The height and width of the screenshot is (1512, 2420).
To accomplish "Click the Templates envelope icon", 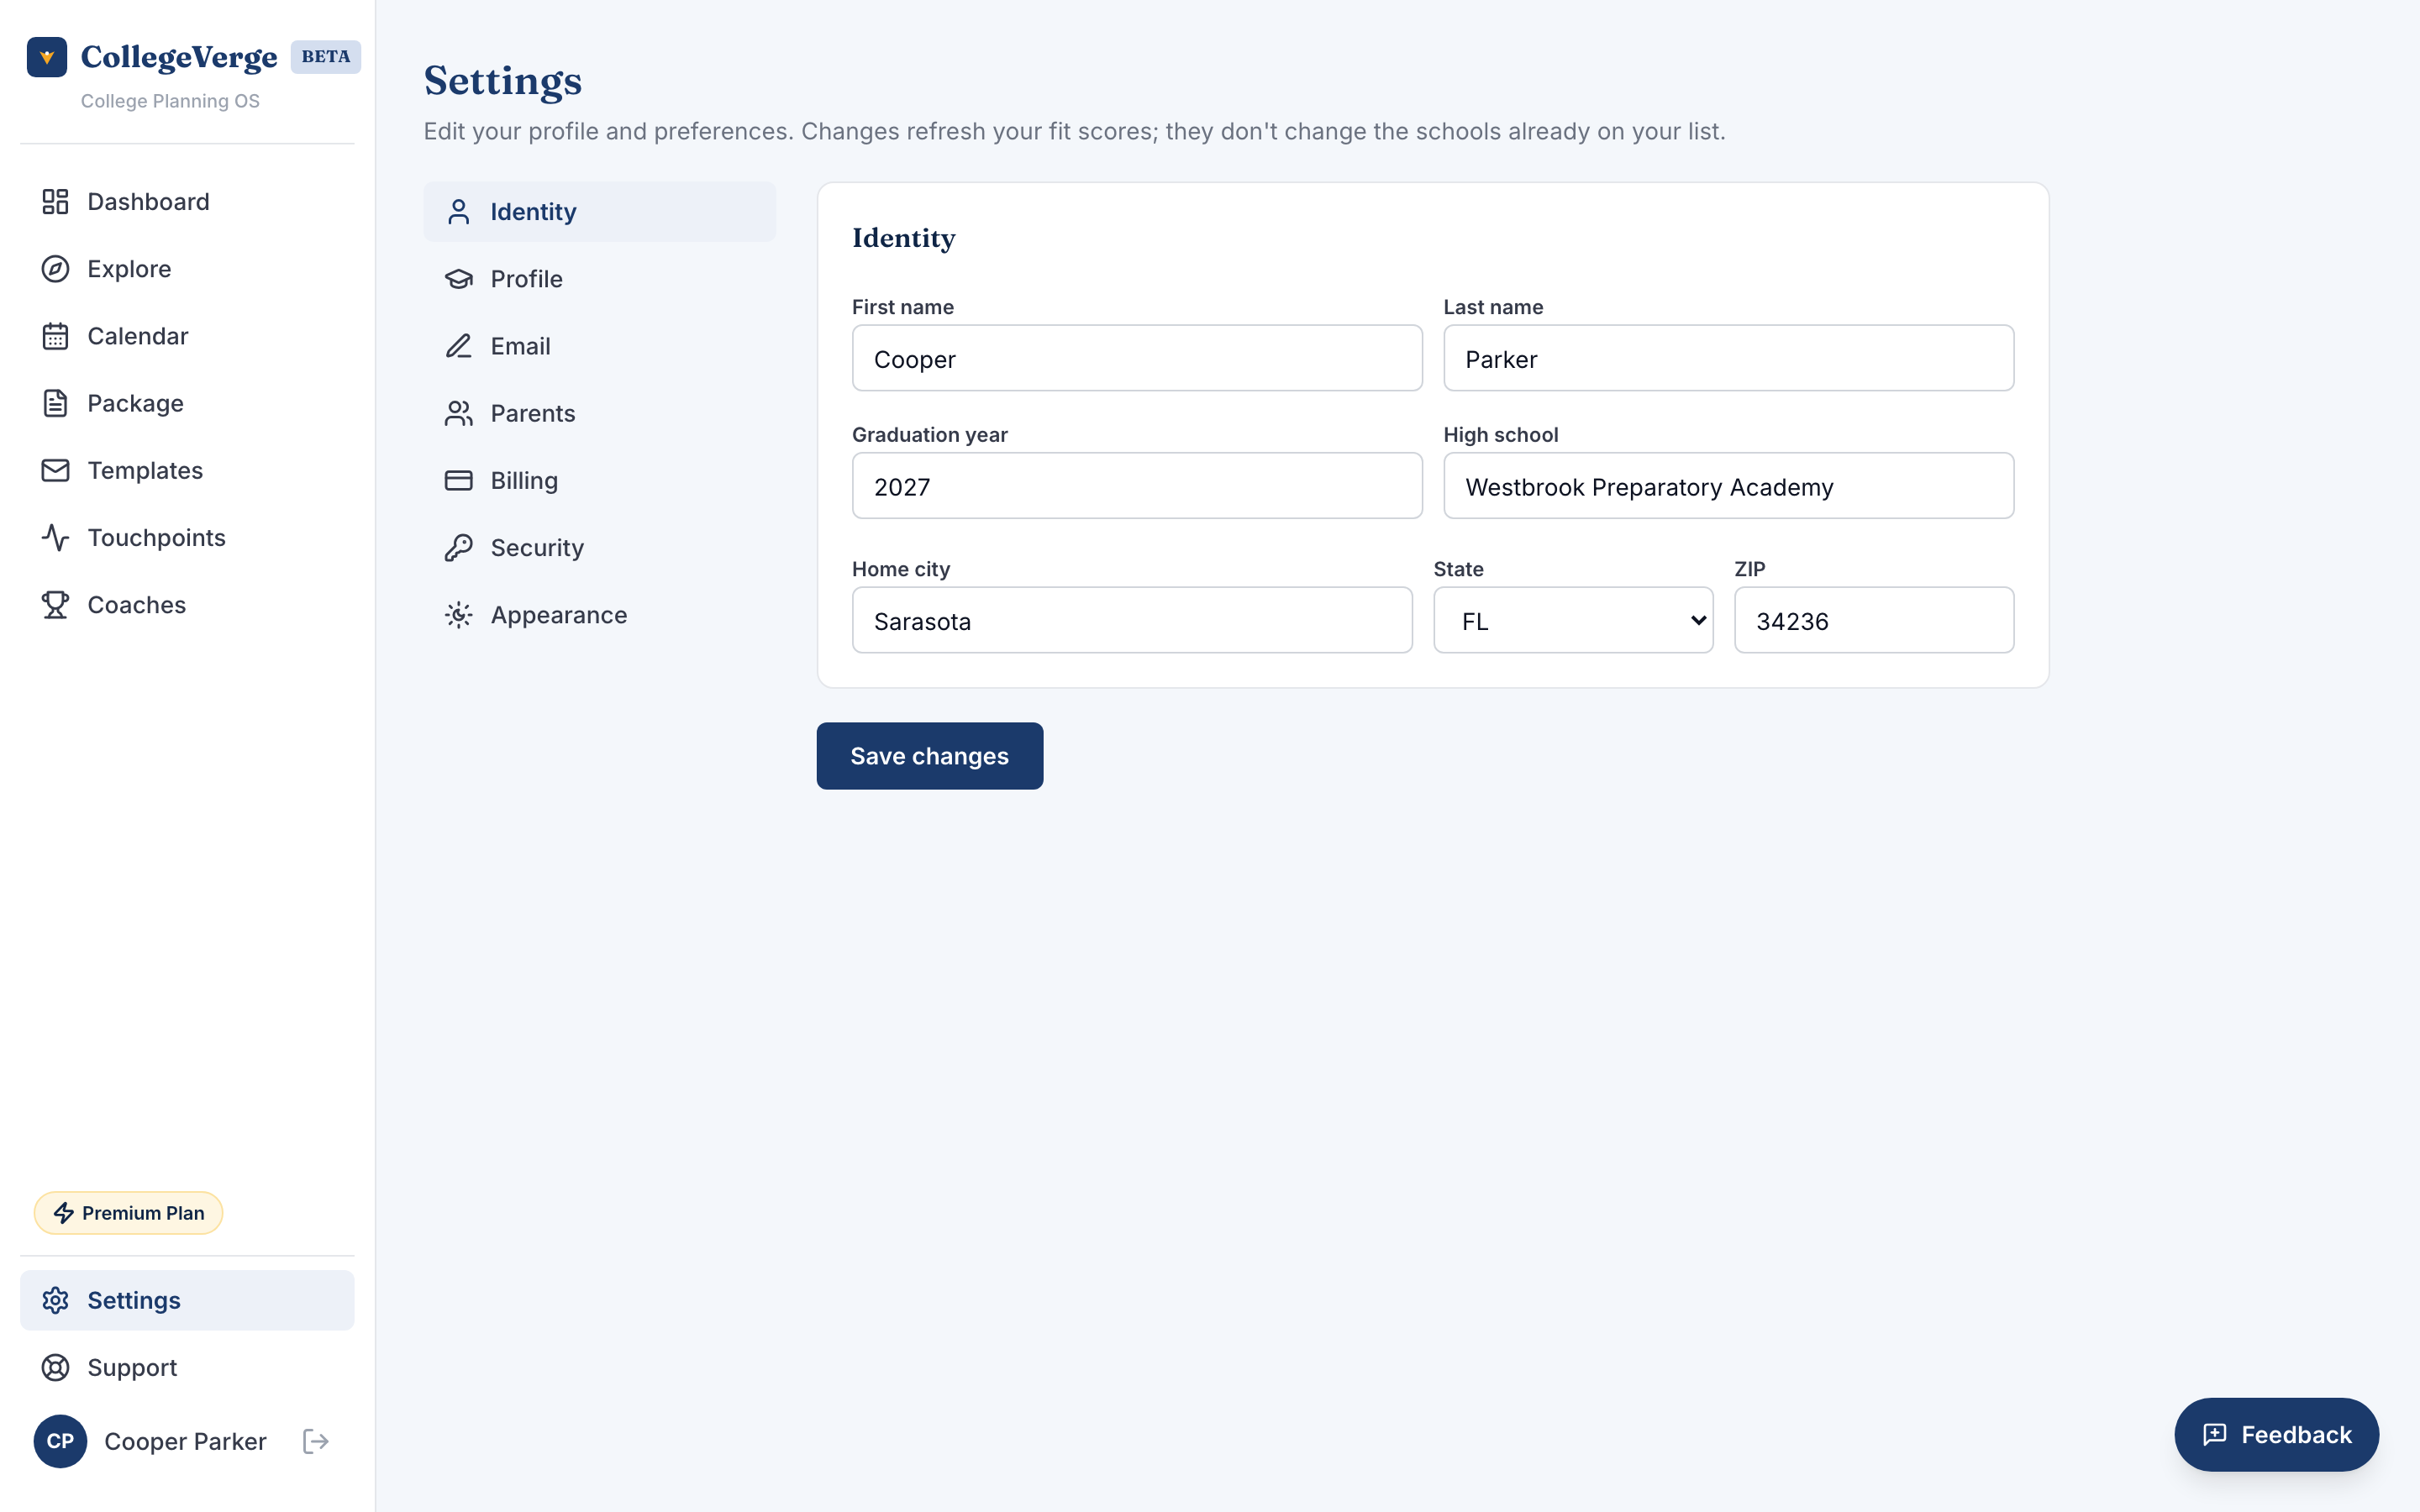I will [x=55, y=470].
